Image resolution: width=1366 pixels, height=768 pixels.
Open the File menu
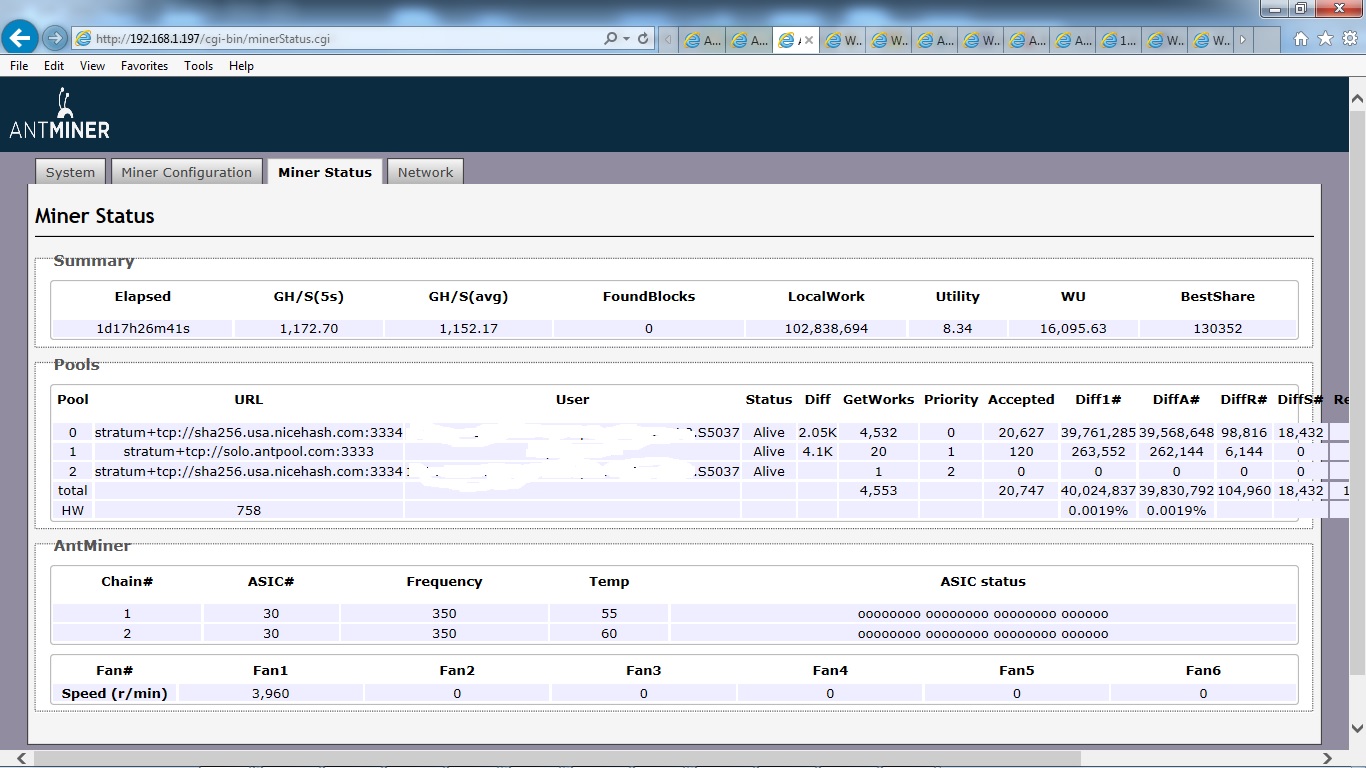19,66
